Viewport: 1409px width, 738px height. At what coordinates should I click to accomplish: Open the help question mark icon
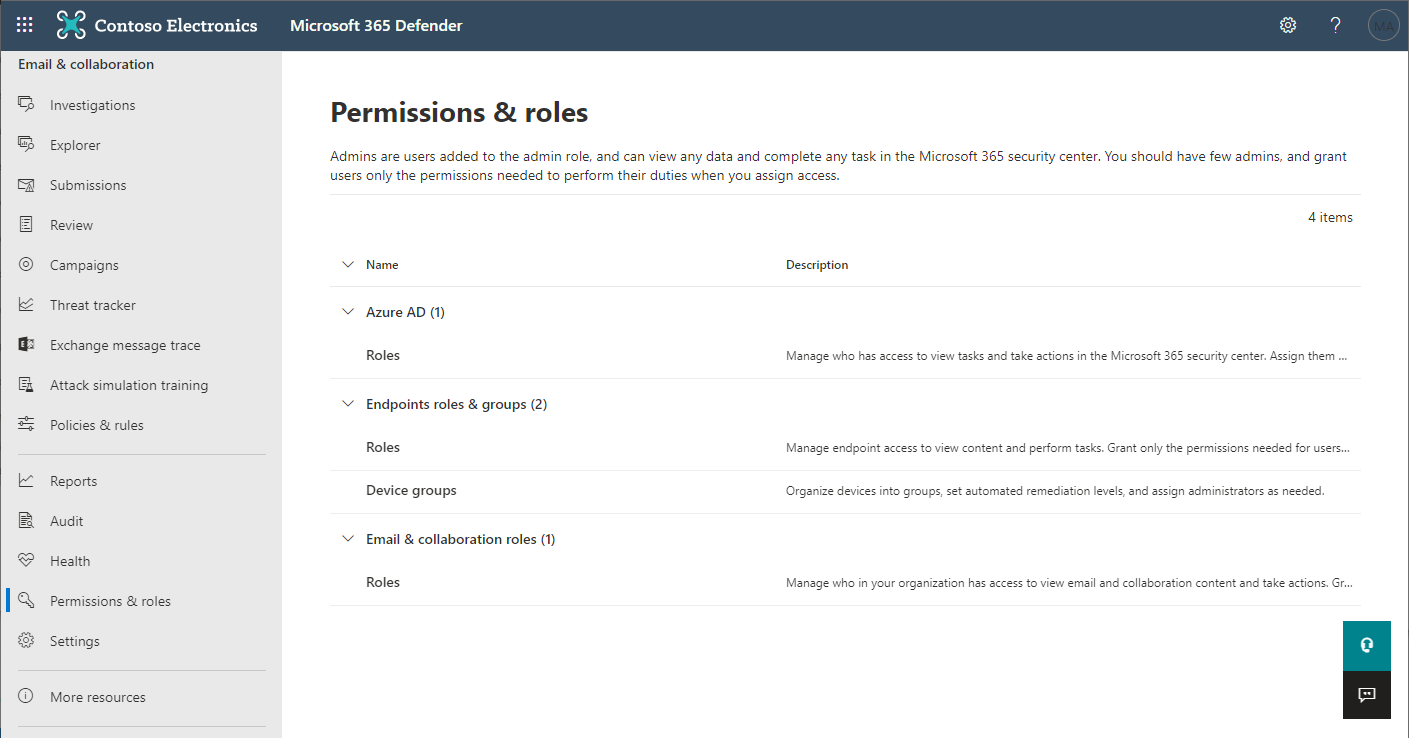coord(1335,25)
